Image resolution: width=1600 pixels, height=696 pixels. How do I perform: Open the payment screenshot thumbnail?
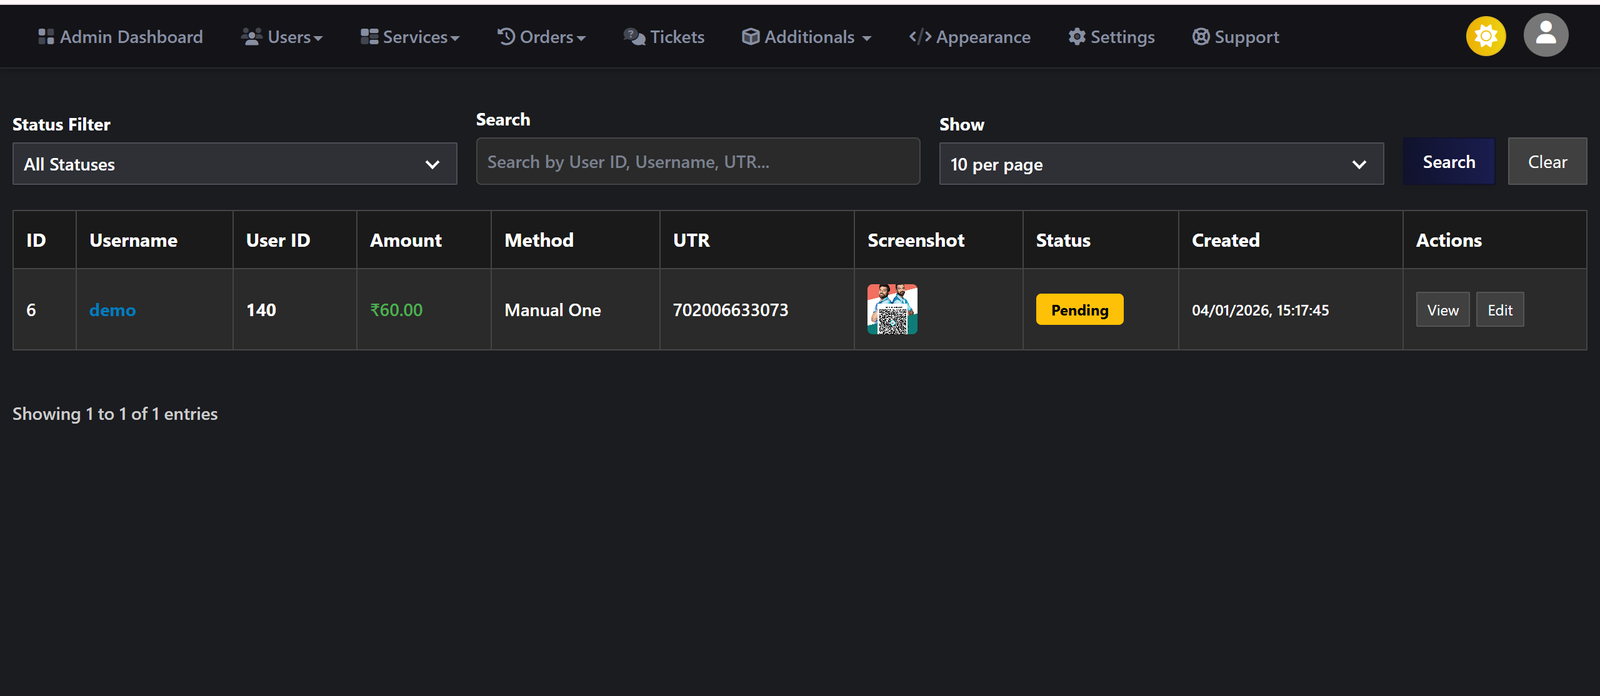coord(892,309)
